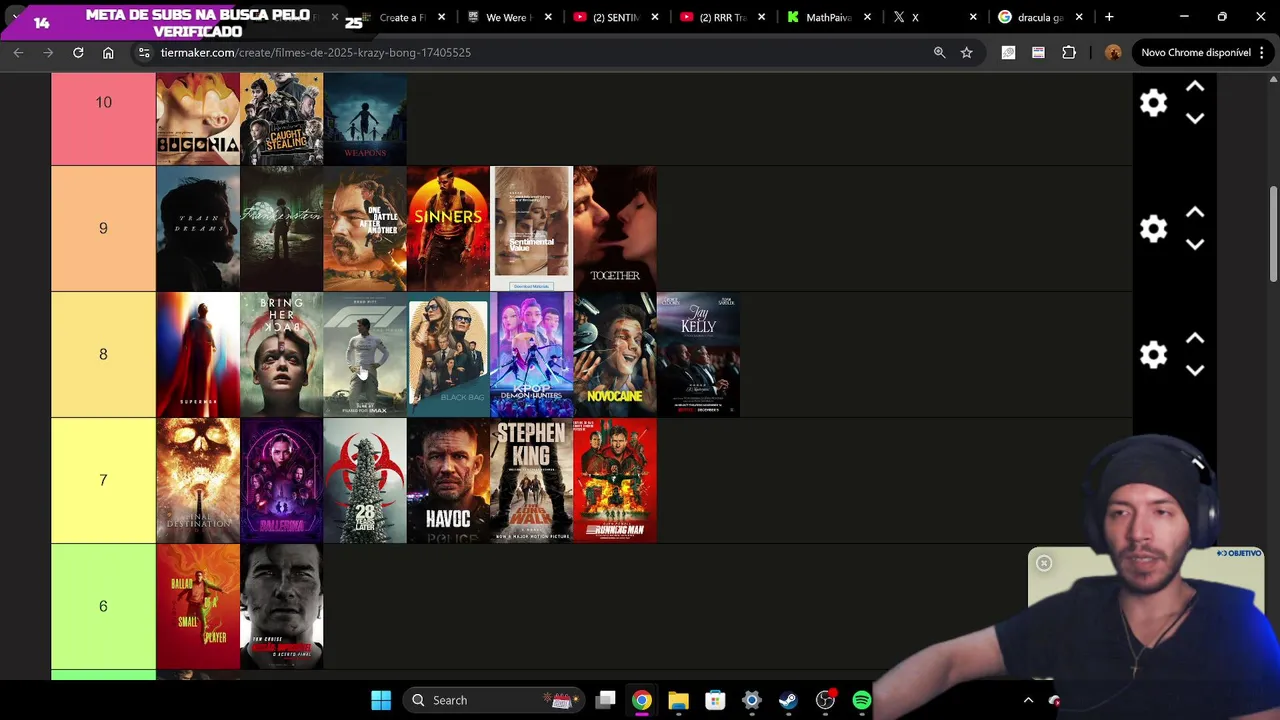Screen dimensions: 1280x720
Task: Select the Train Dreams poster
Action: pos(198,228)
